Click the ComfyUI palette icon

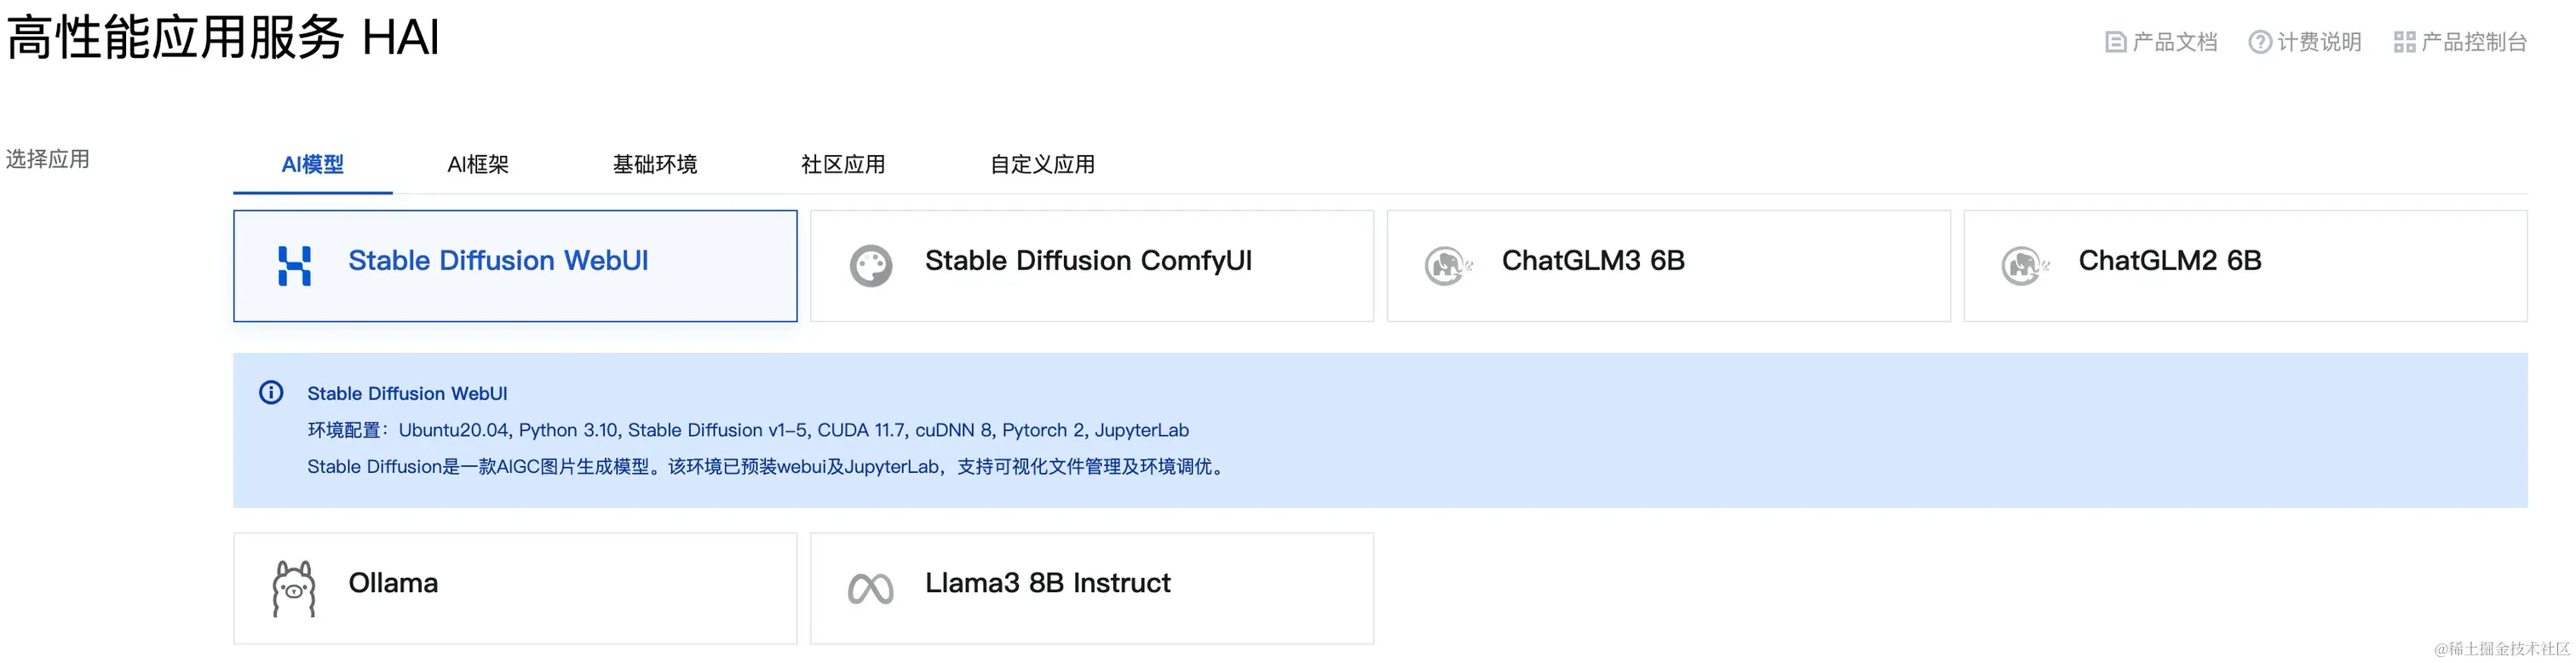pos(870,266)
